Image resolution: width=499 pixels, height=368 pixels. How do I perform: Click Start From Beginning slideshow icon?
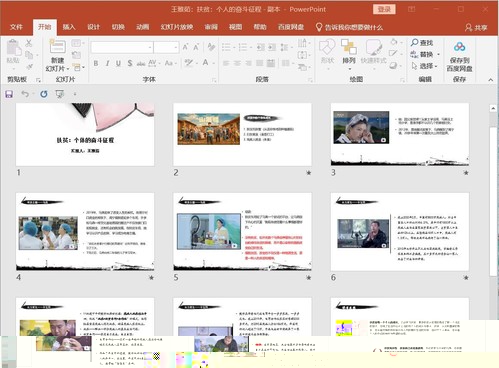(60, 94)
